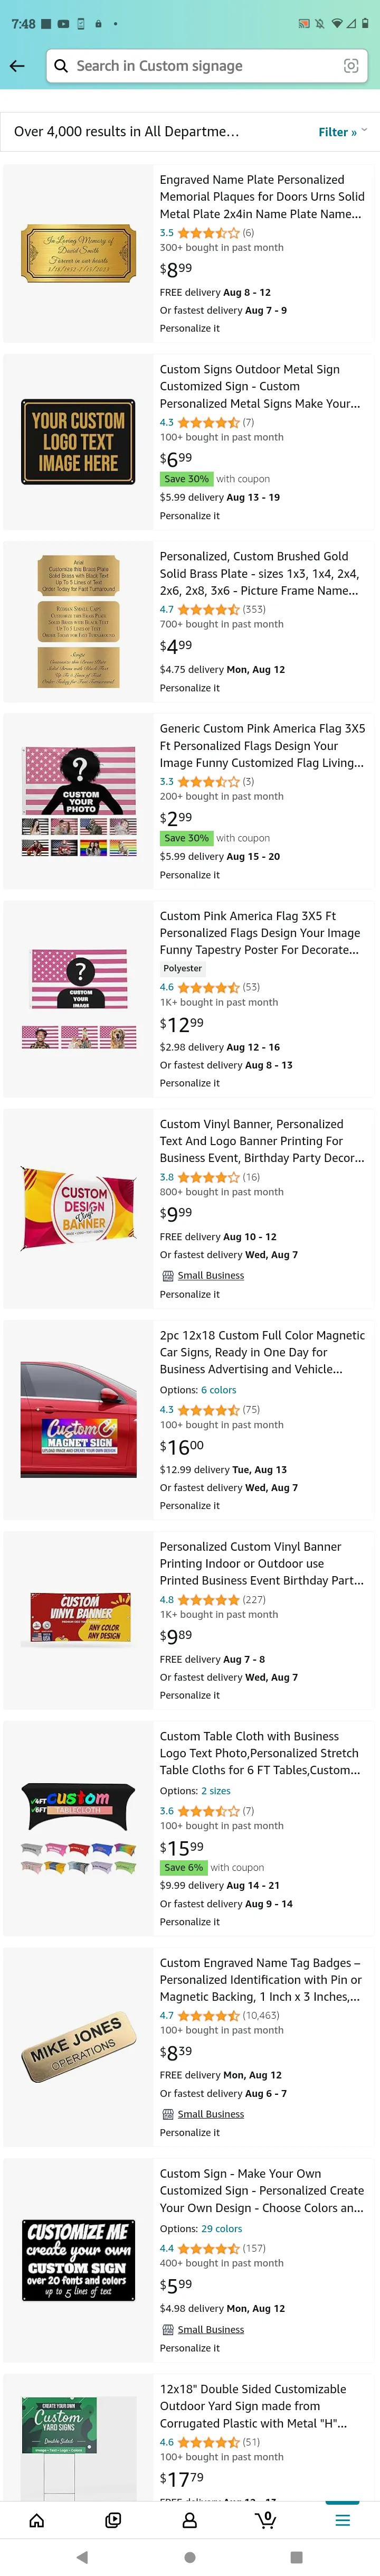
Task: Open 6 colors options for magnetic signs
Action: tap(218, 1390)
